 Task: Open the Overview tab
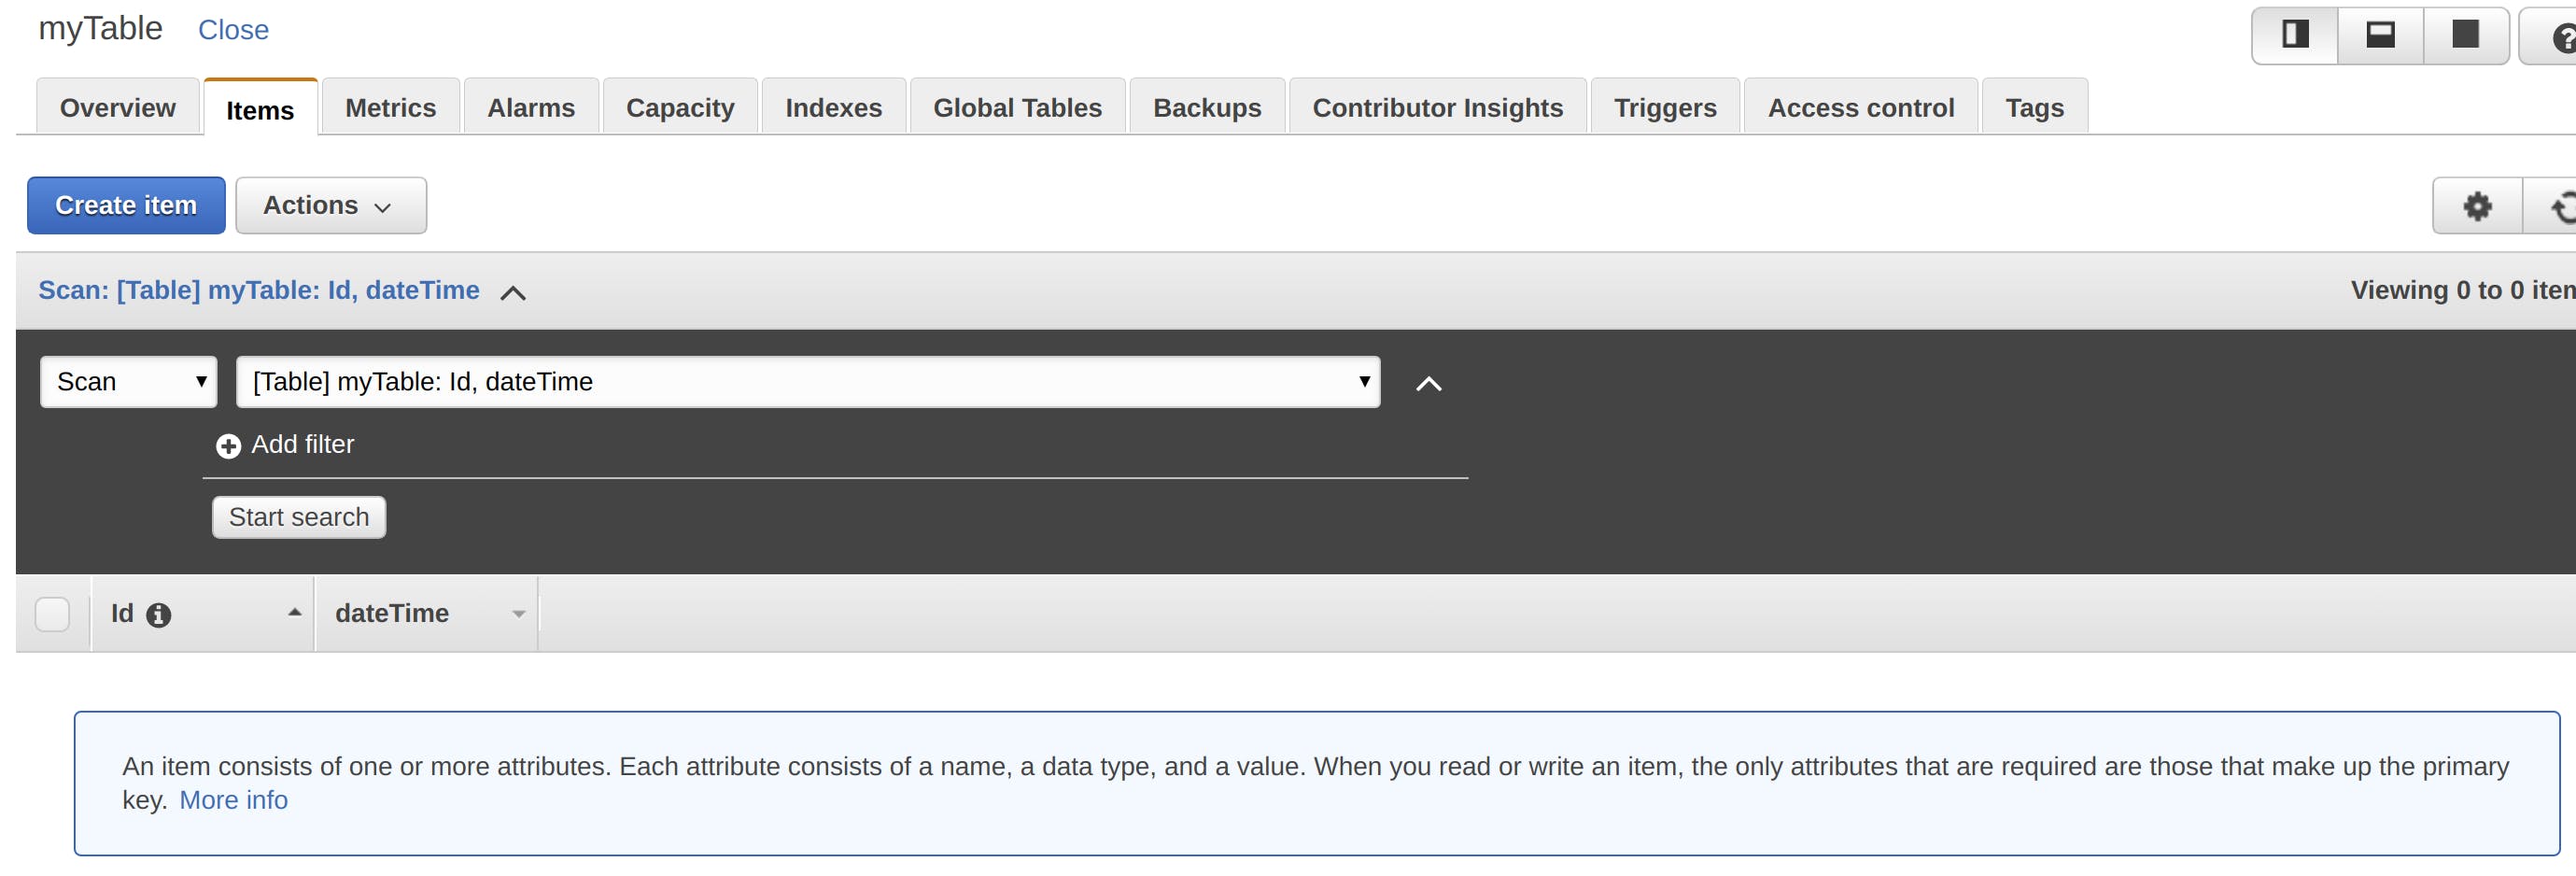click(x=117, y=107)
